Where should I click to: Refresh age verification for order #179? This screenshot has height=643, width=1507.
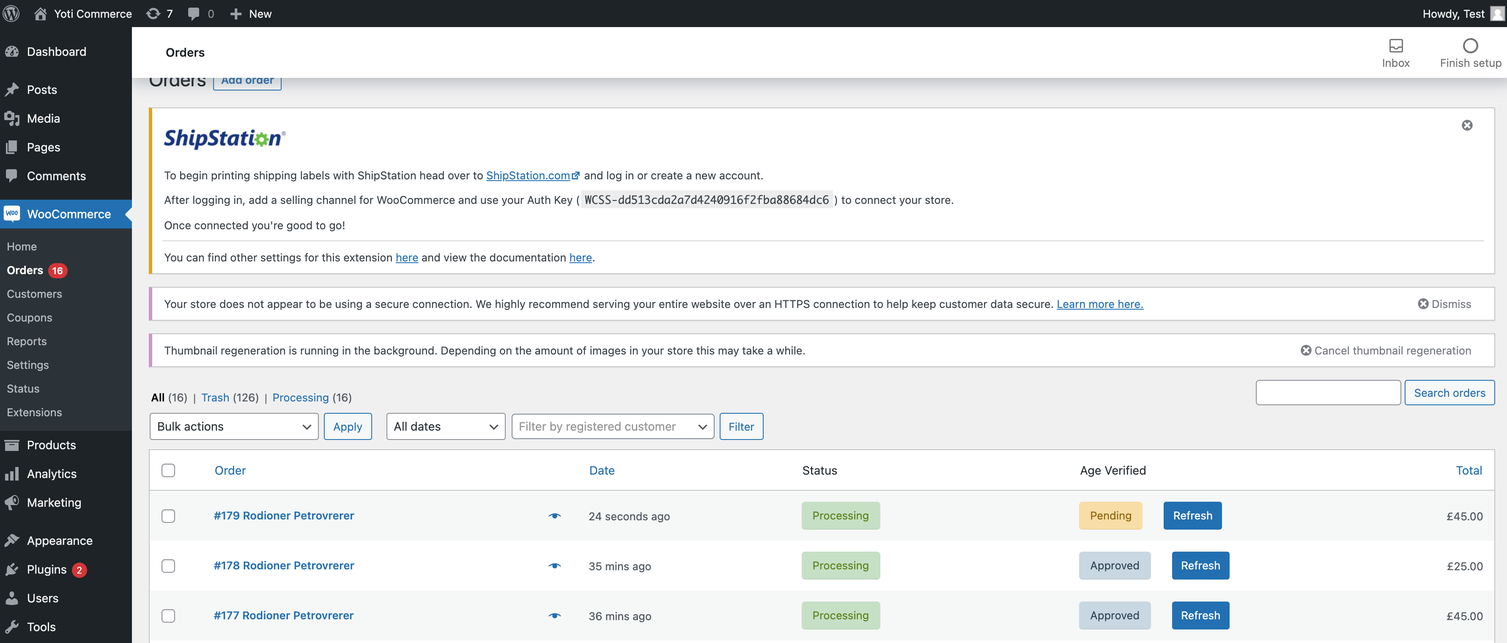click(1192, 515)
